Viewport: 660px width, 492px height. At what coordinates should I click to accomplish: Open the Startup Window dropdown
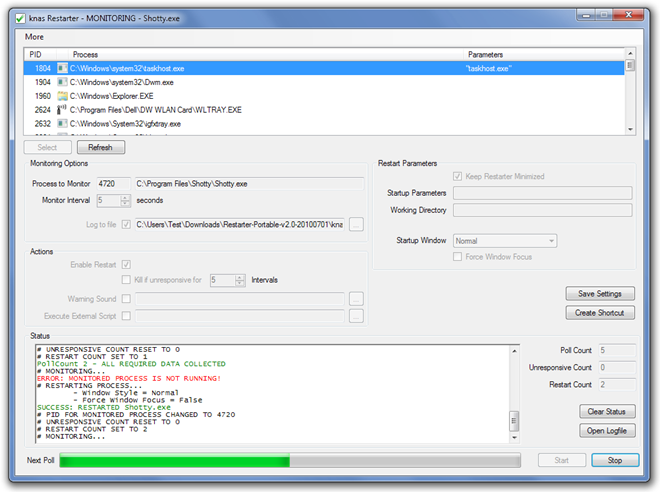pyautogui.click(x=505, y=241)
